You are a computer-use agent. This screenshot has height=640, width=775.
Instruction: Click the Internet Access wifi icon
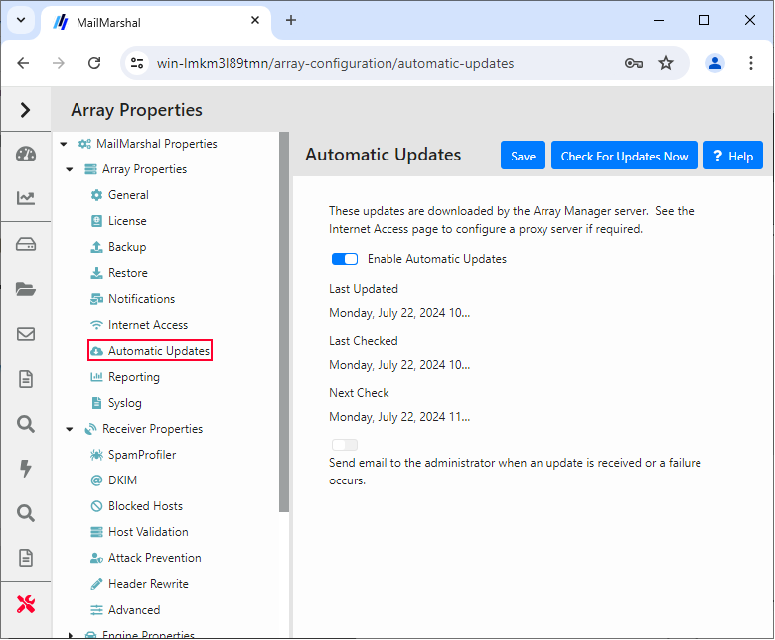[96, 325]
